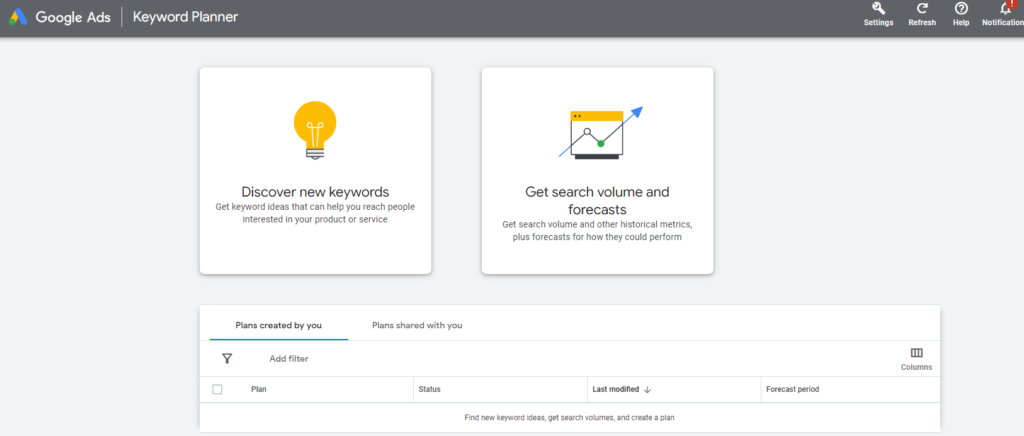Click the Refresh icon
The width and height of the screenshot is (1024, 436).
click(x=922, y=8)
